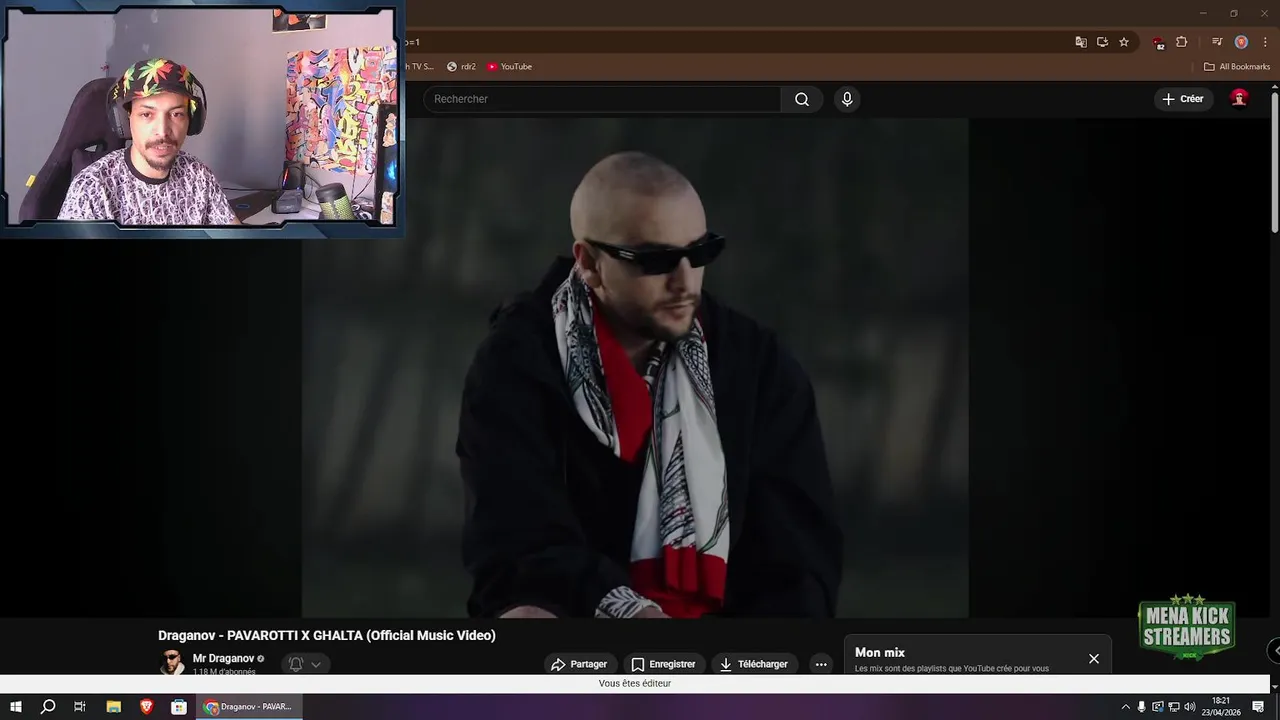Bookmark this page with the star icon
1280x720 pixels.
[1124, 42]
